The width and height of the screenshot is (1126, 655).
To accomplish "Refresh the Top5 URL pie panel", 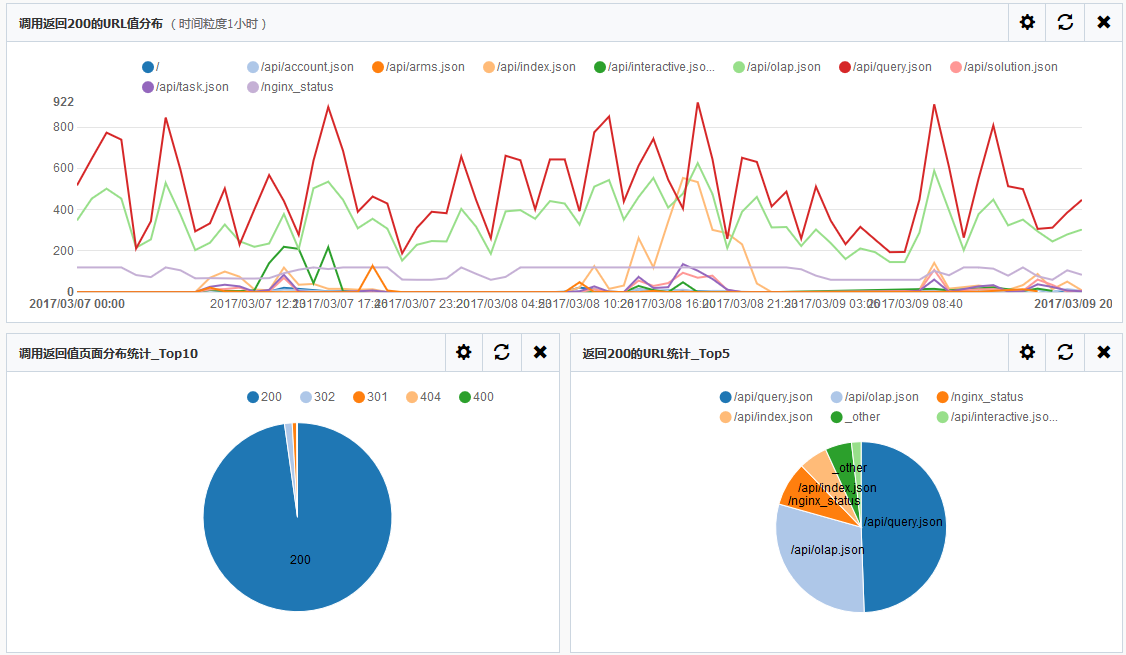I will click(1066, 352).
